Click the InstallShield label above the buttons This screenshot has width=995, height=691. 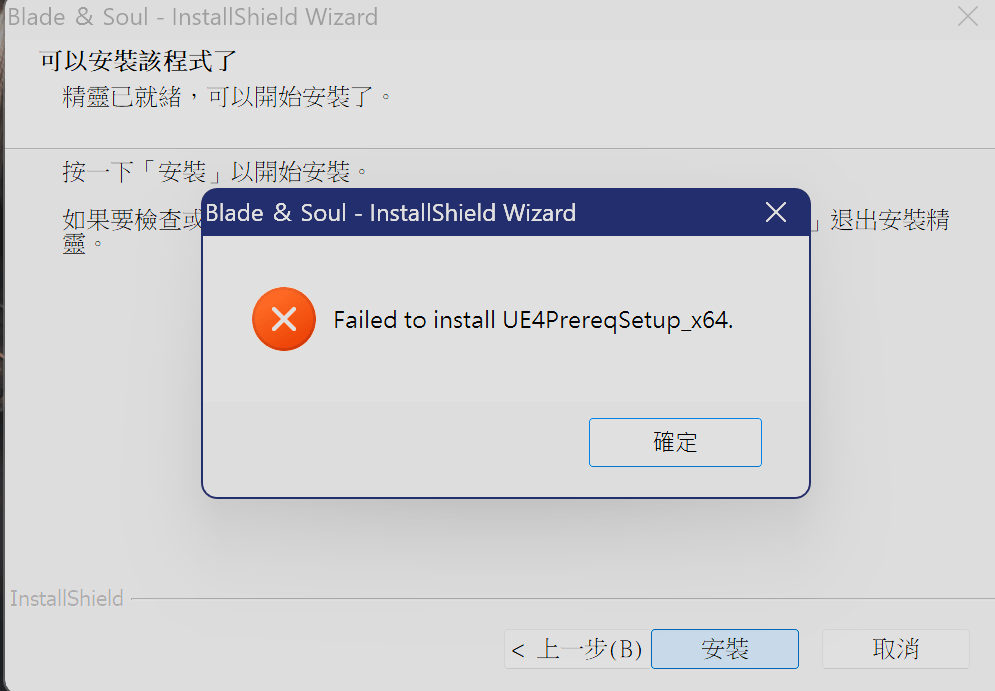pos(67,598)
